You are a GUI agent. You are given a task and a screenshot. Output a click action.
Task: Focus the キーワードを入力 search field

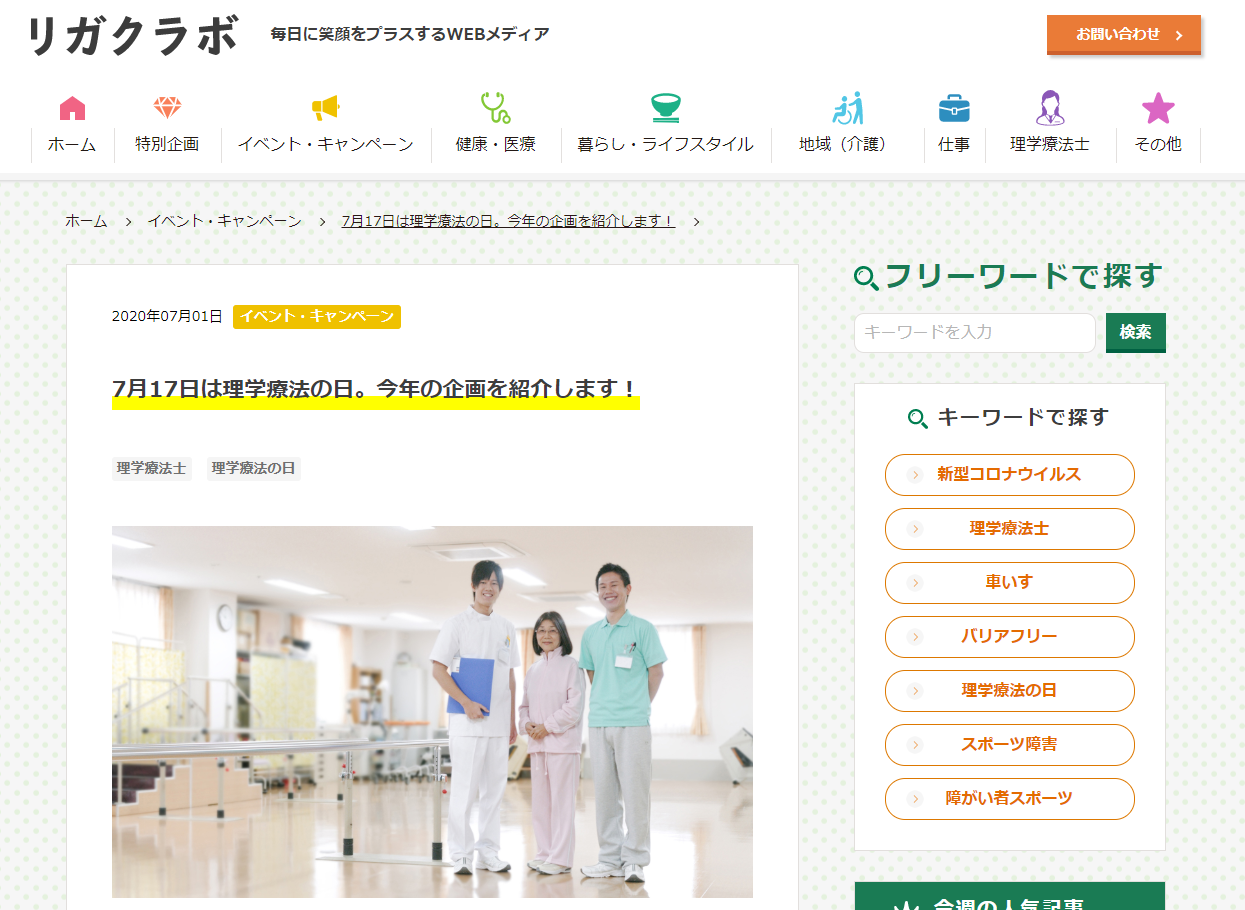click(x=974, y=333)
